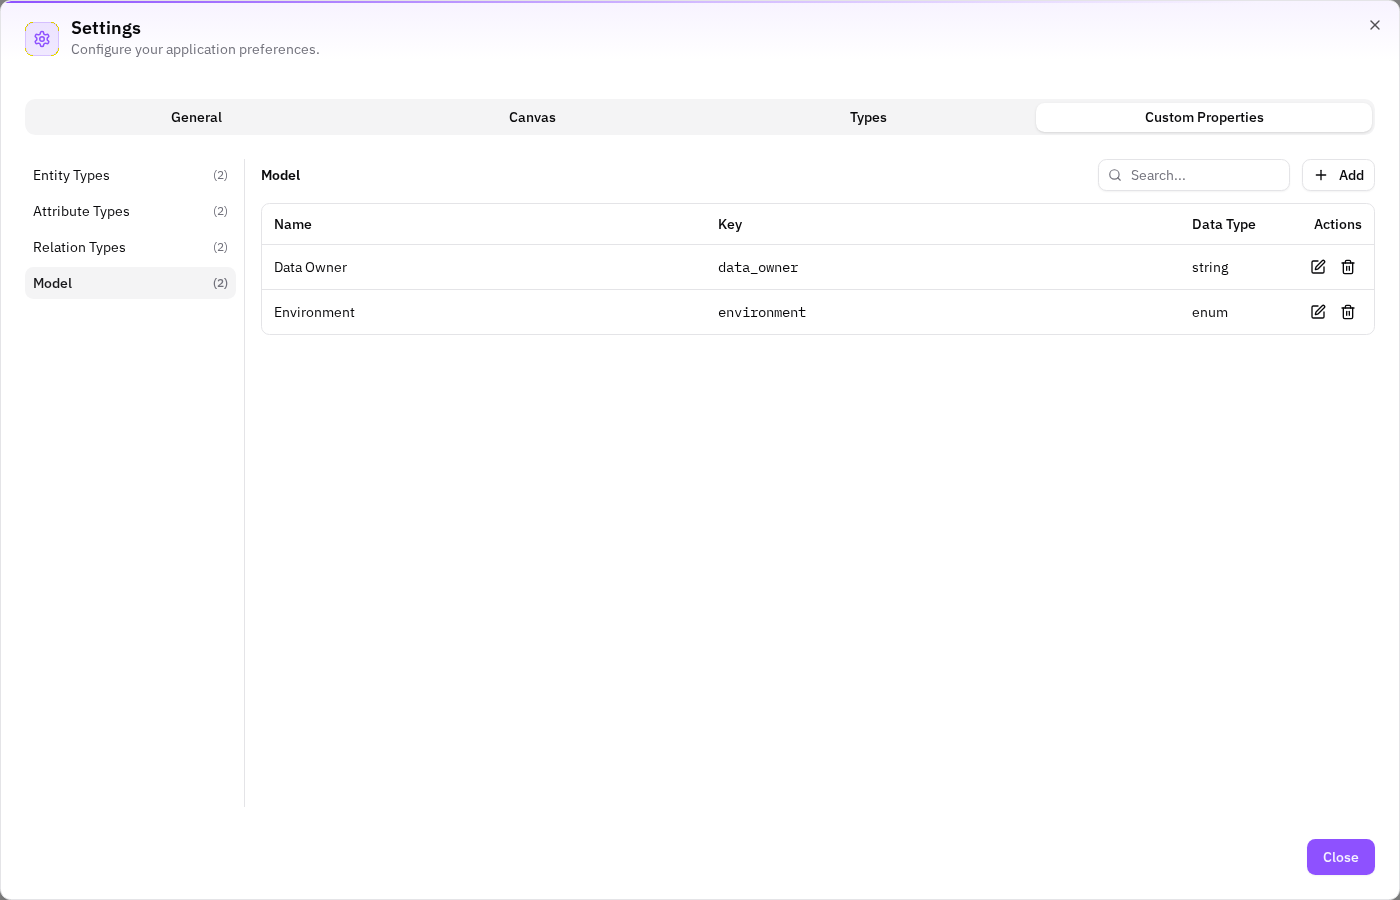Click the purple Close button
1400x900 pixels.
click(x=1340, y=857)
